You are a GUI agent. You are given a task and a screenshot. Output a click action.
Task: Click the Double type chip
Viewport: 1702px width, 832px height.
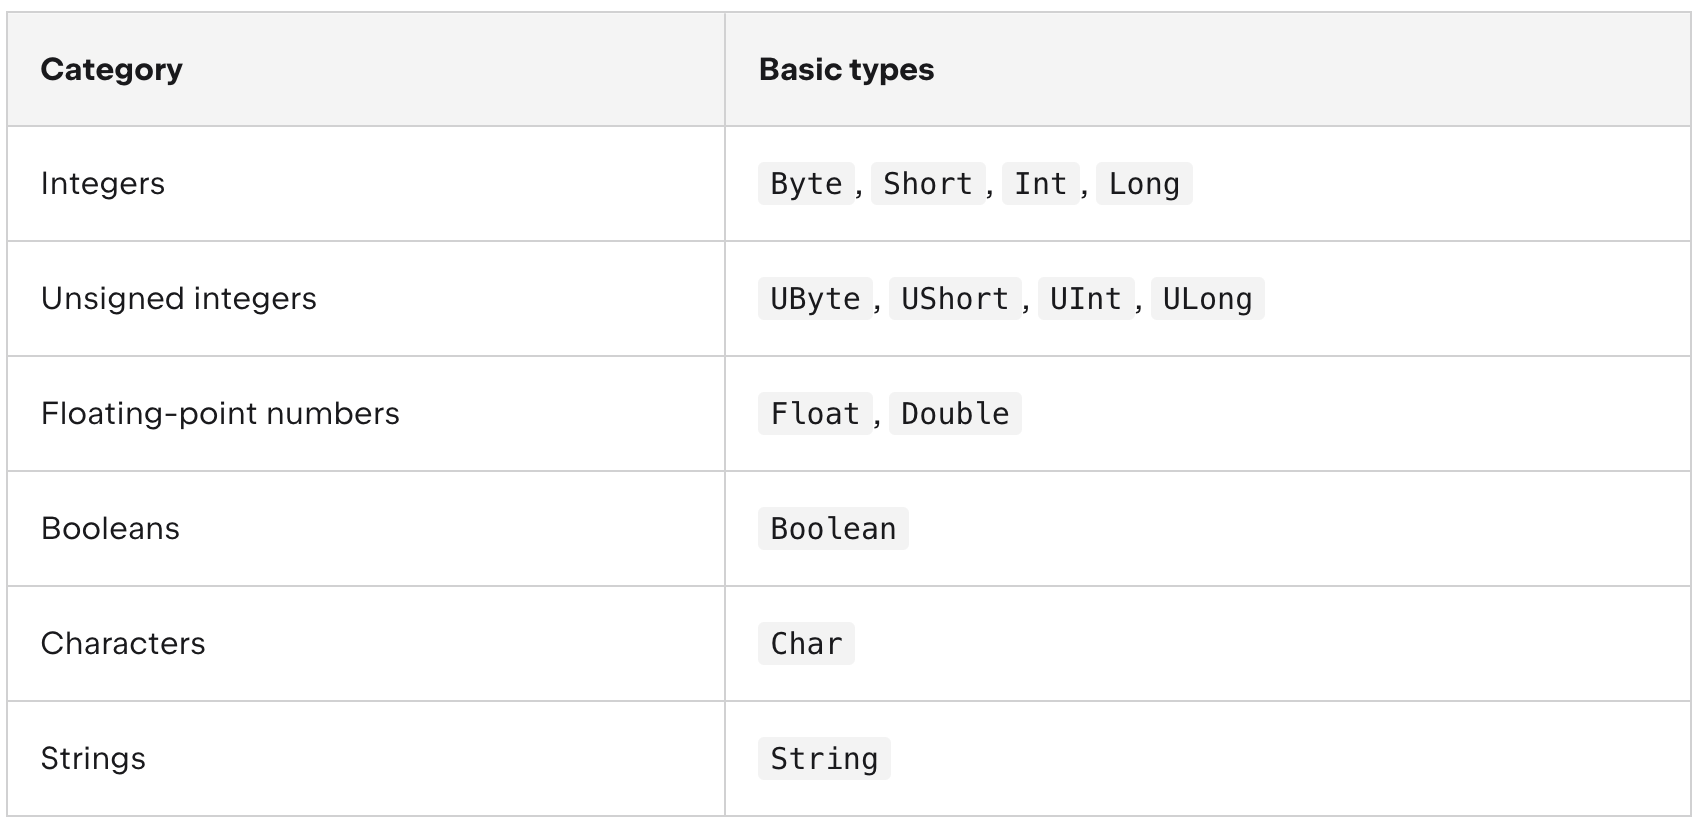[955, 414]
